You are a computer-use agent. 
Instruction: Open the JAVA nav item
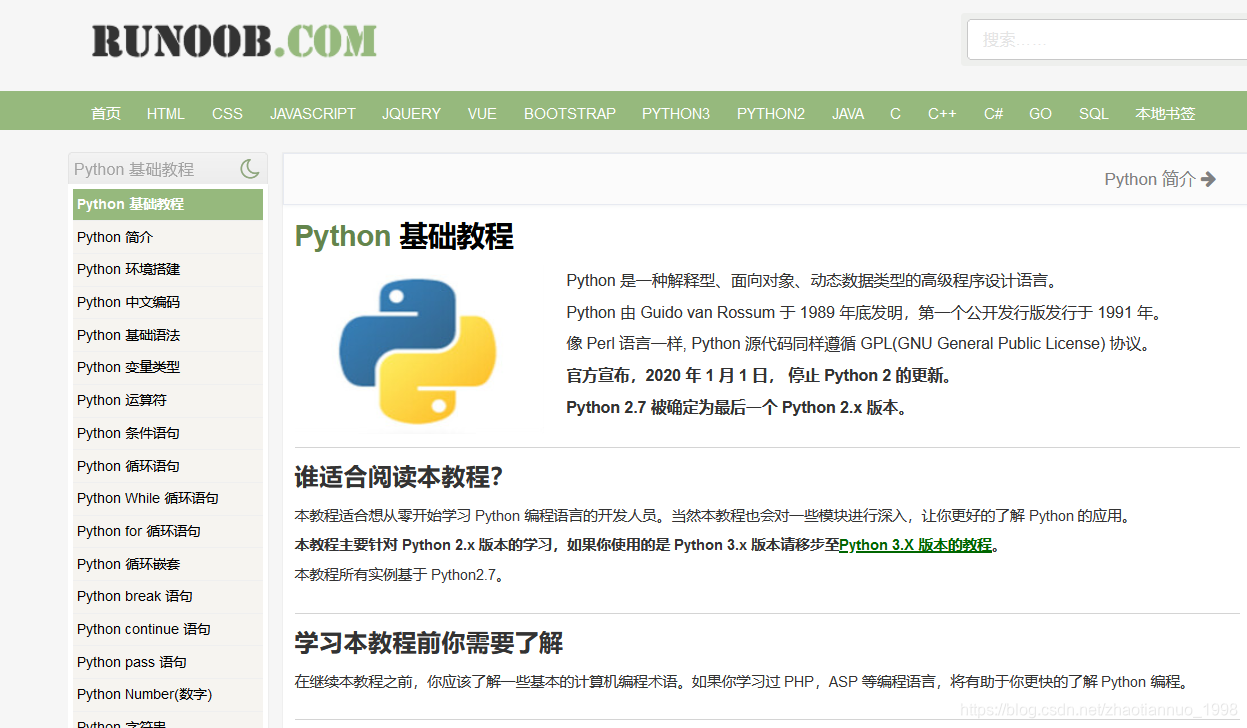tap(848, 113)
